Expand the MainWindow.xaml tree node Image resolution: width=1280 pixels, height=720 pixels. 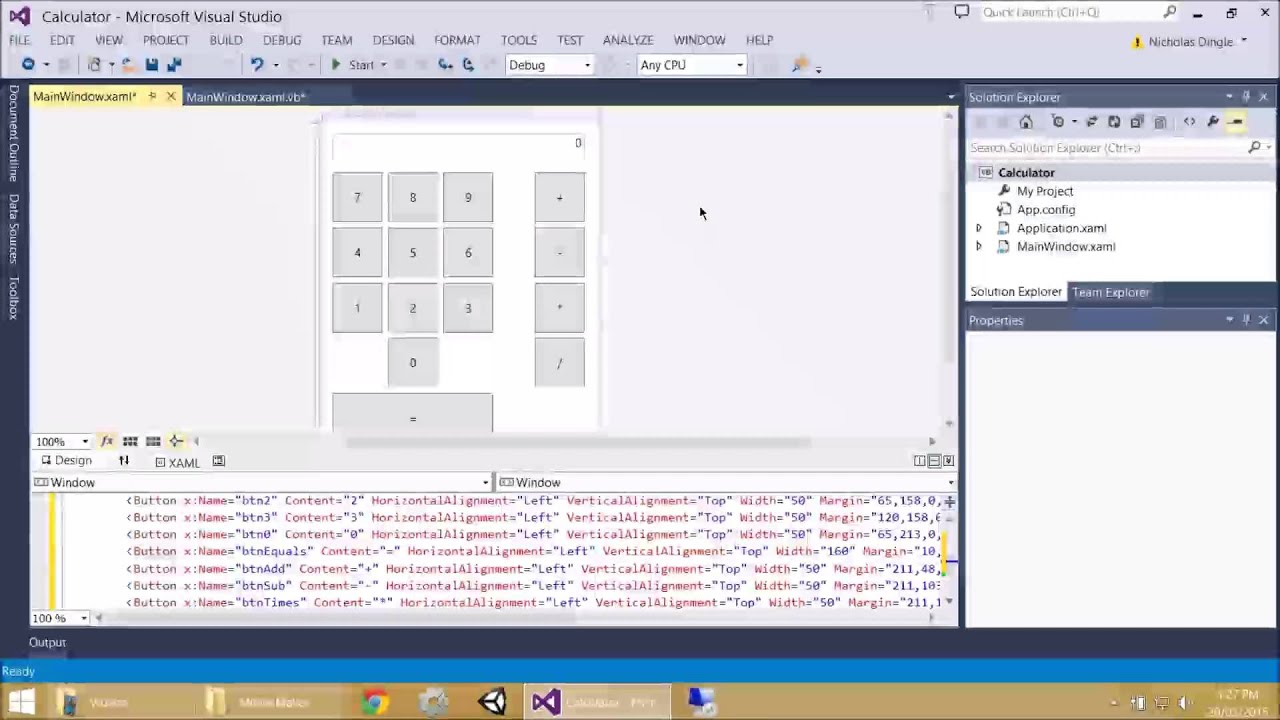pos(979,246)
